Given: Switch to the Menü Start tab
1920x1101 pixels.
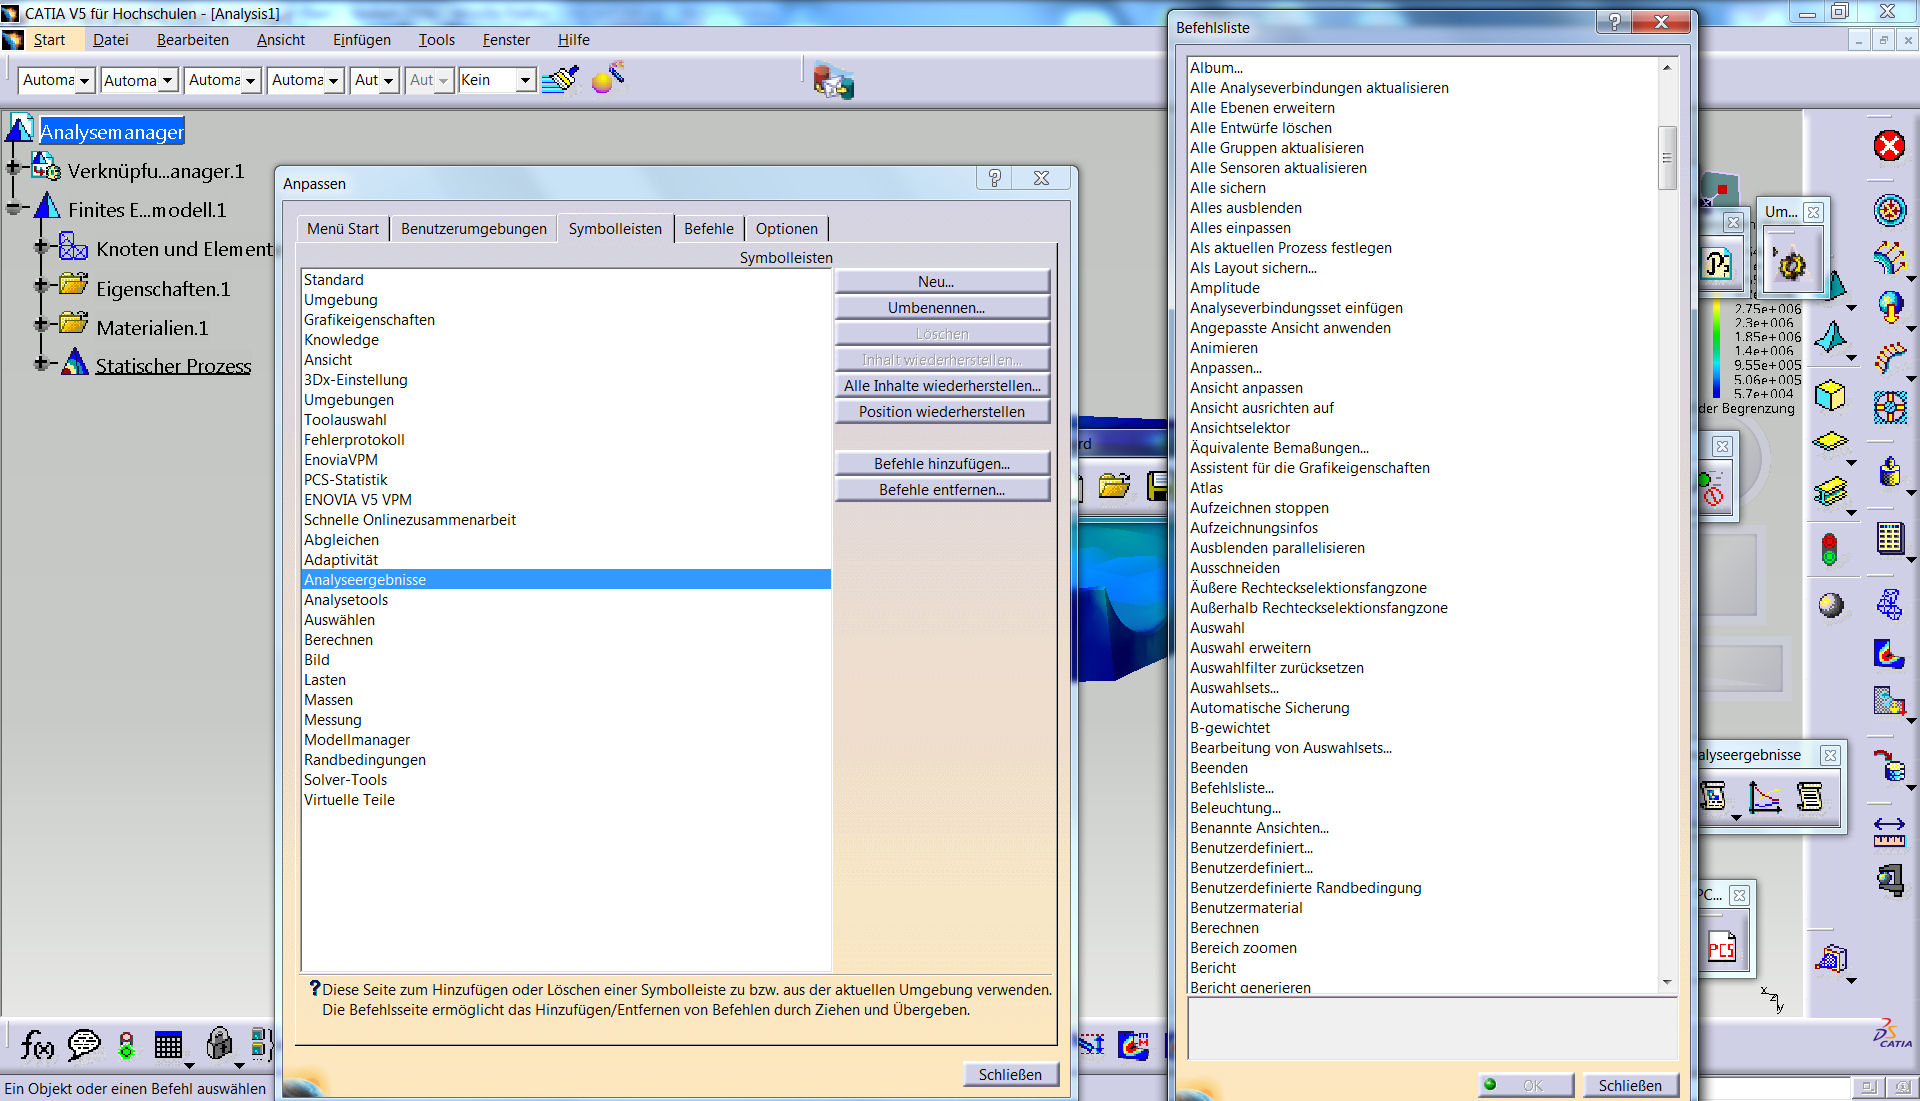Looking at the screenshot, I should (343, 229).
